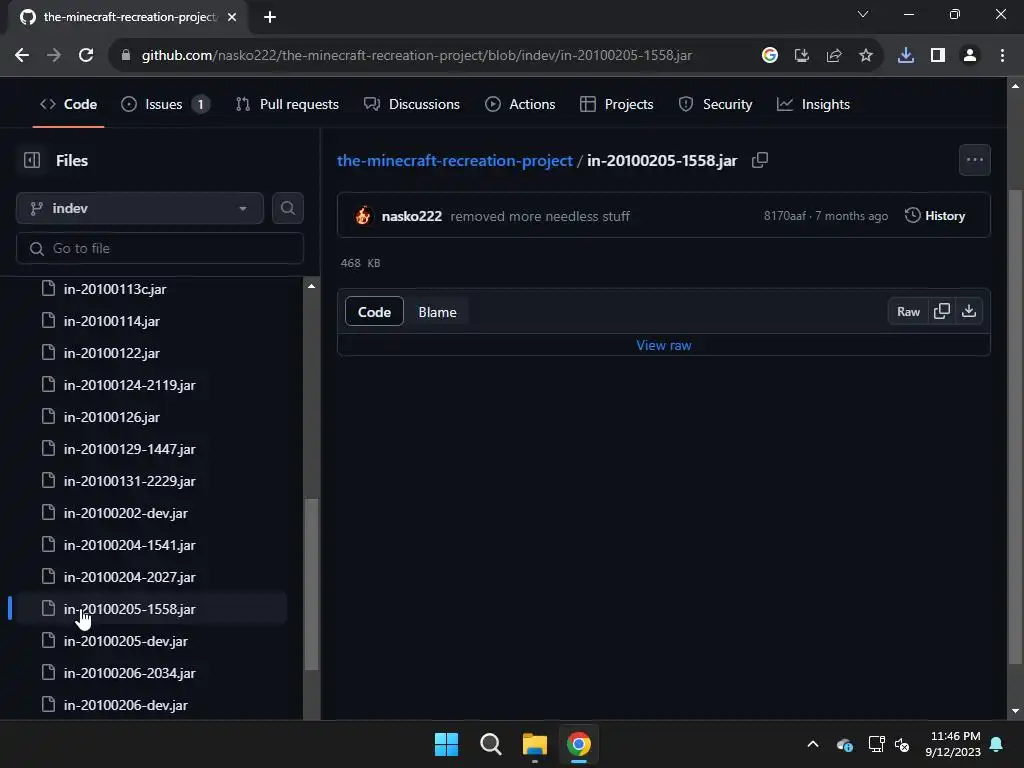Open the Projects tab
The width and height of the screenshot is (1024, 768).
[x=616, y=104]
